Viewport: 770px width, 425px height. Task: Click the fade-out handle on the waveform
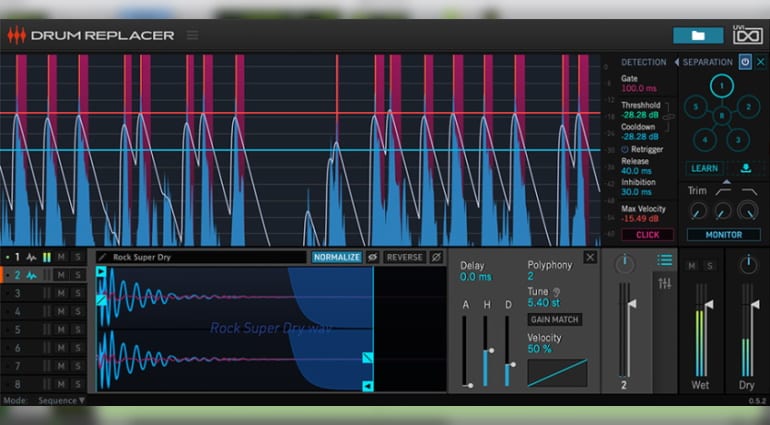368,358
